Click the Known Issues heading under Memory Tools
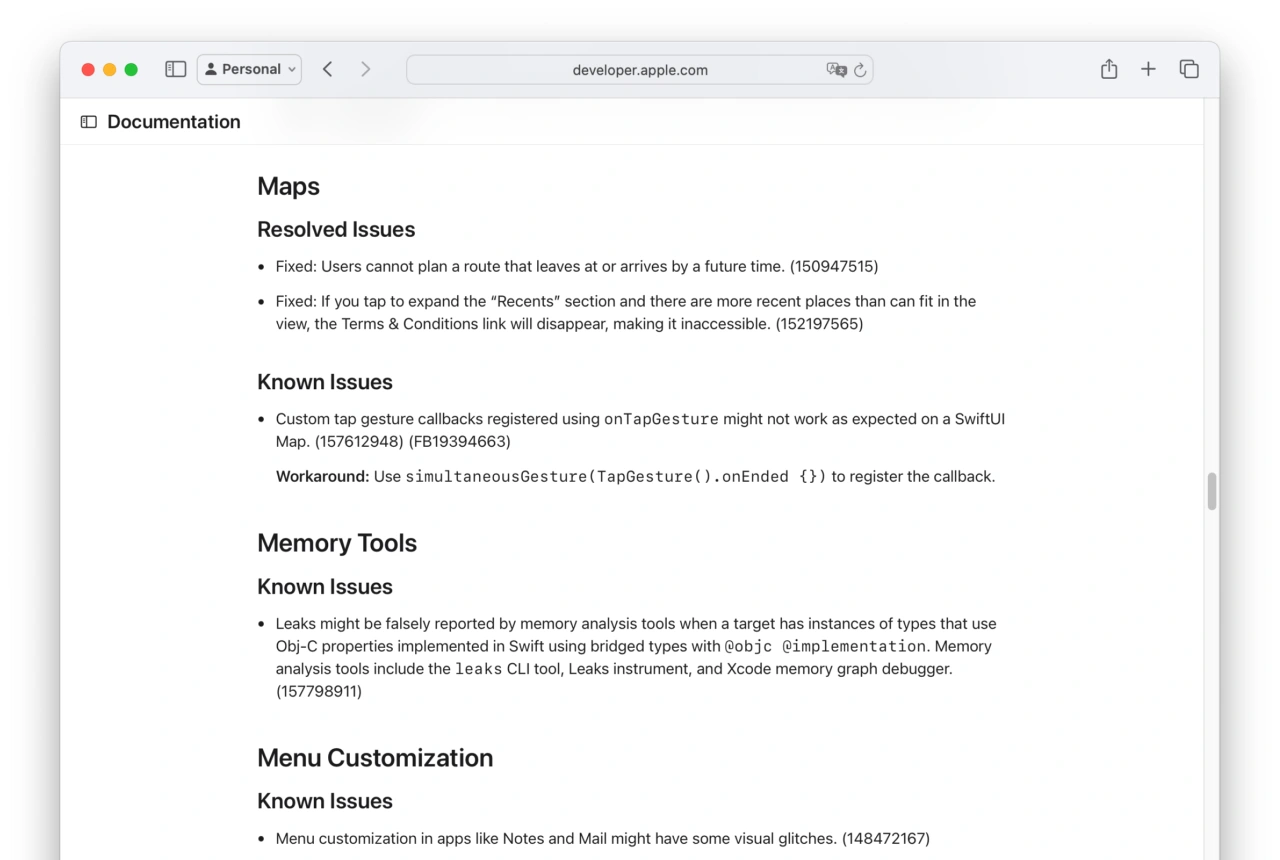The height and width of the screenshot is (860, 1280). point(324,586)
